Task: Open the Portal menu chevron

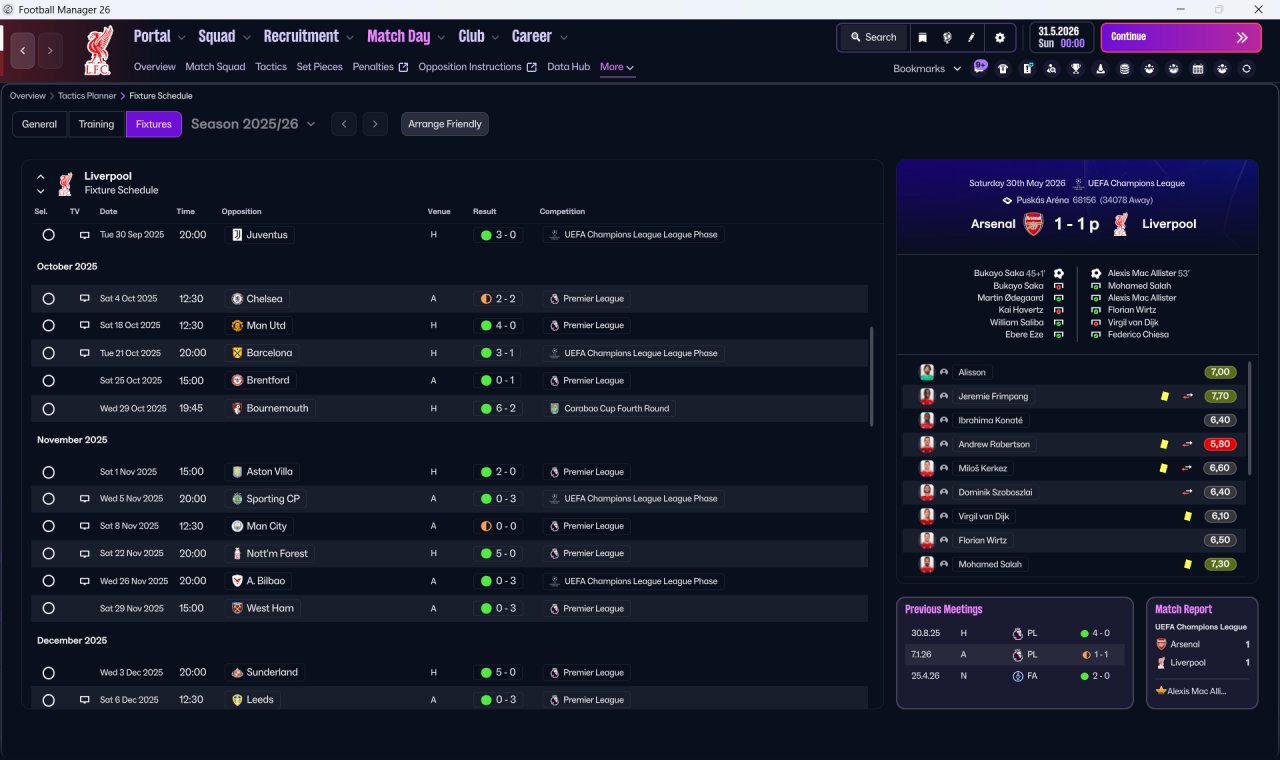Action: [x=181, y=37]
